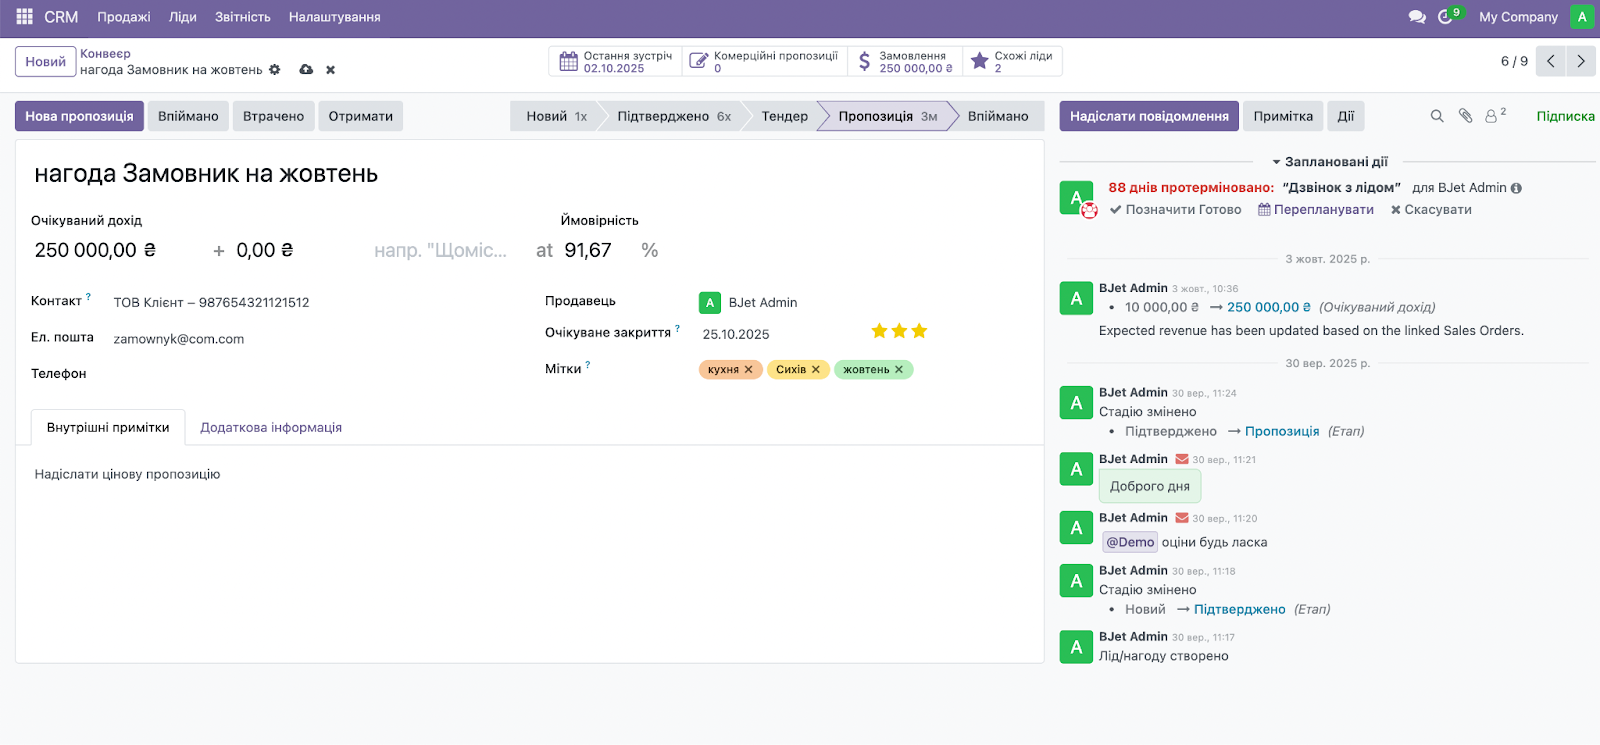1600x745 pixels.
Task: Open the gear actions menu beside record name
Action: [275, 70]
